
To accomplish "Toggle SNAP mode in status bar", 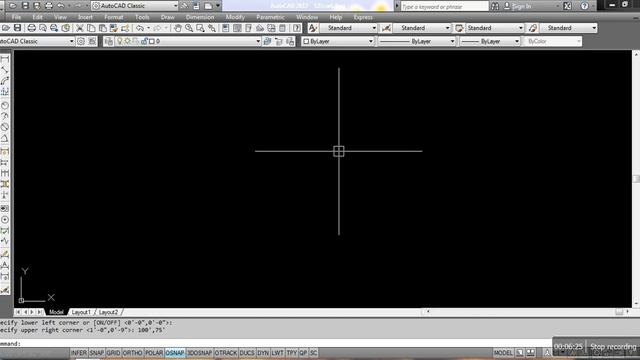I will click(x=96, y=353).
